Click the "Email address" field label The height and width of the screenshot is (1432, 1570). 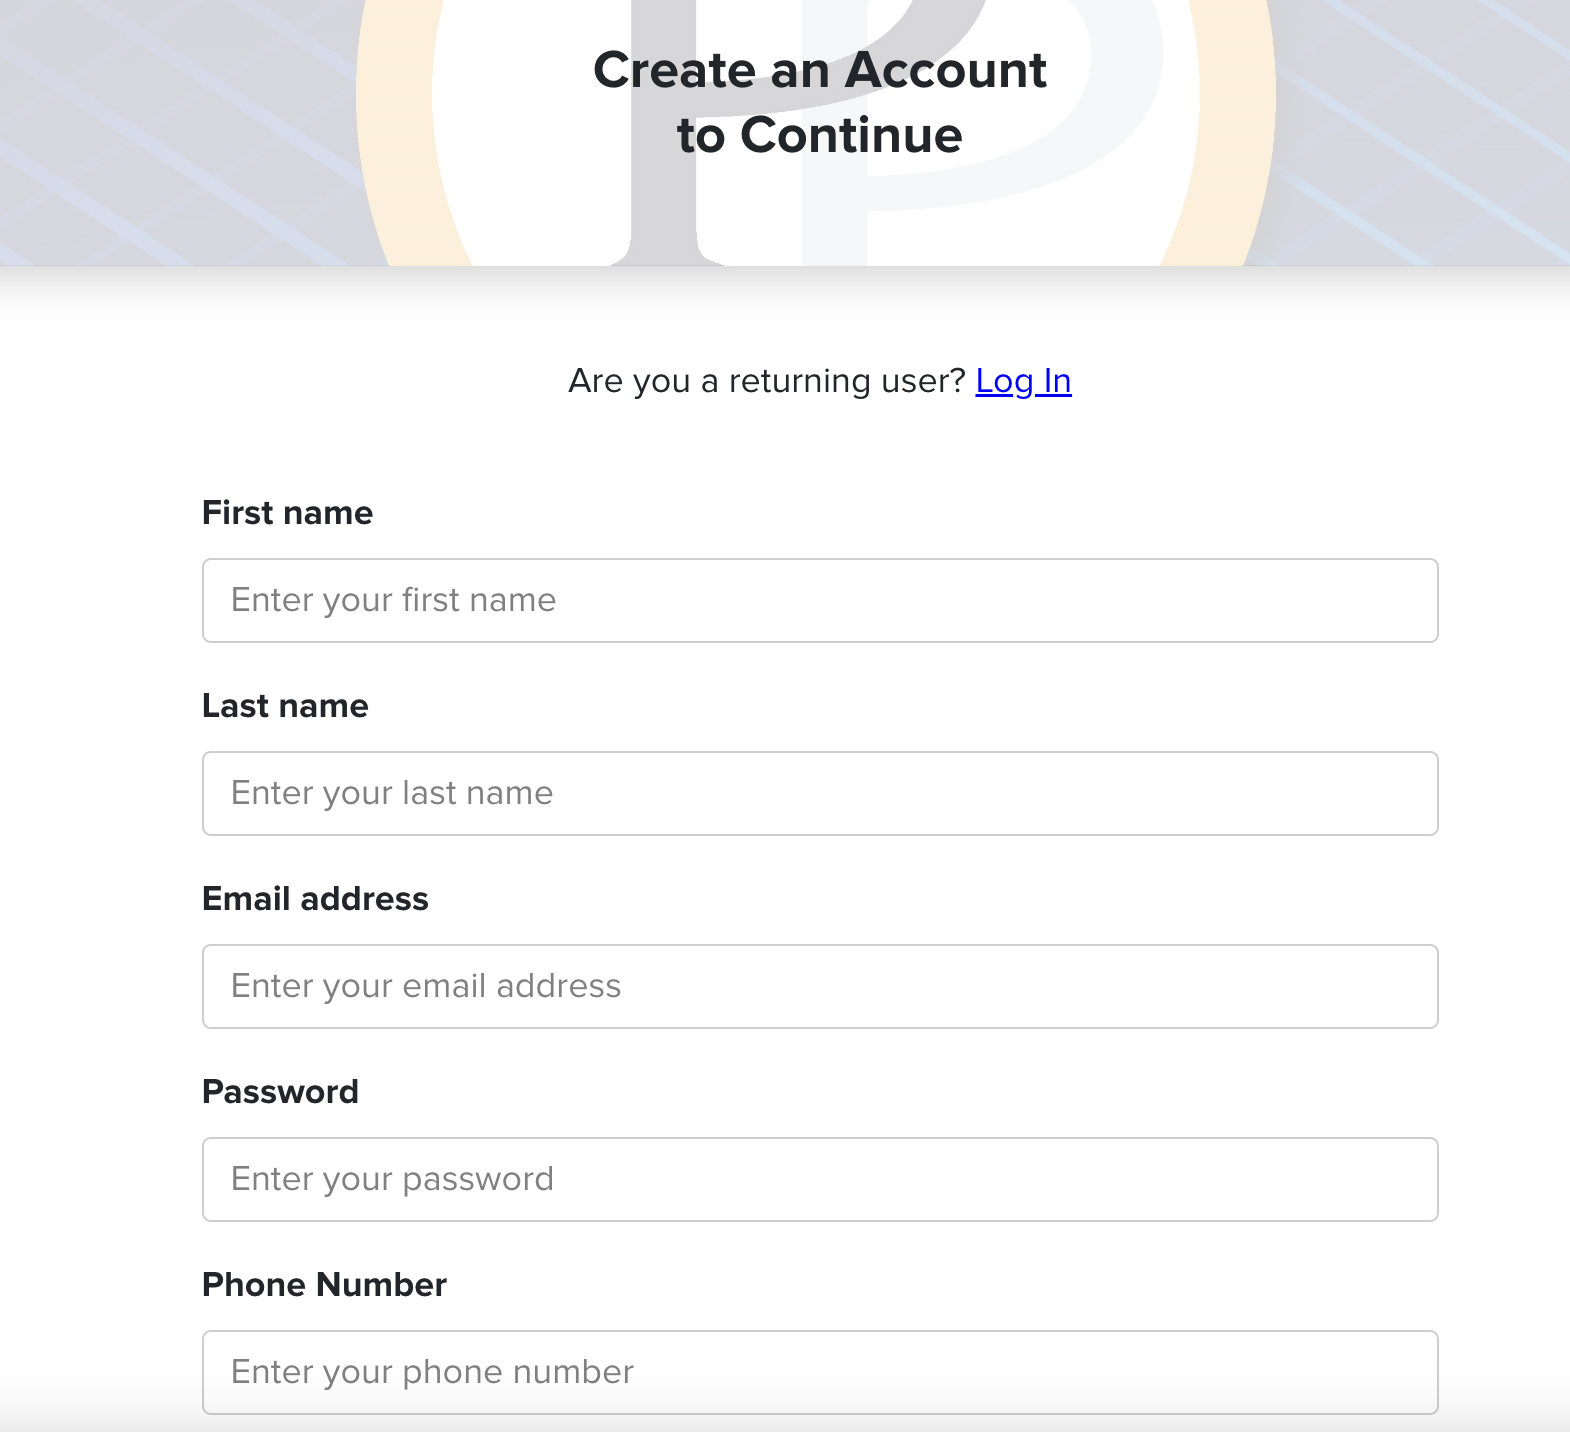pyautogui.click(x=315, y=899)
